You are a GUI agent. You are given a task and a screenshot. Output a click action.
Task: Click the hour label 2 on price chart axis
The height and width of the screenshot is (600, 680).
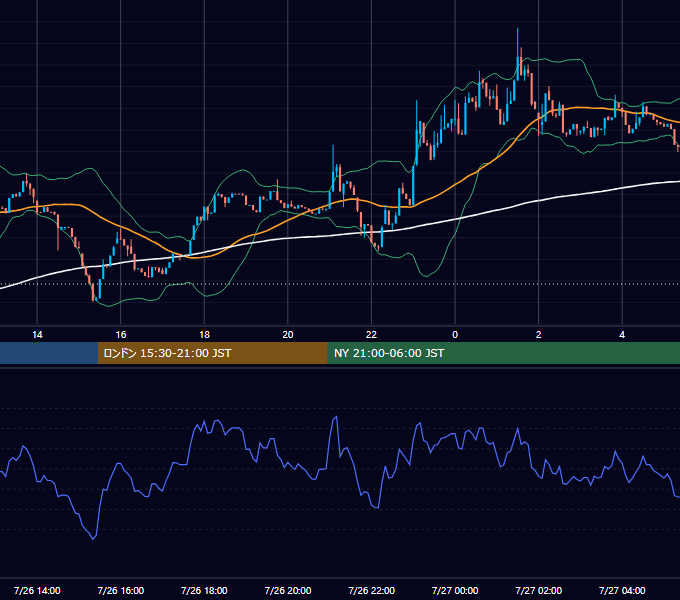(x=538, y=335)
